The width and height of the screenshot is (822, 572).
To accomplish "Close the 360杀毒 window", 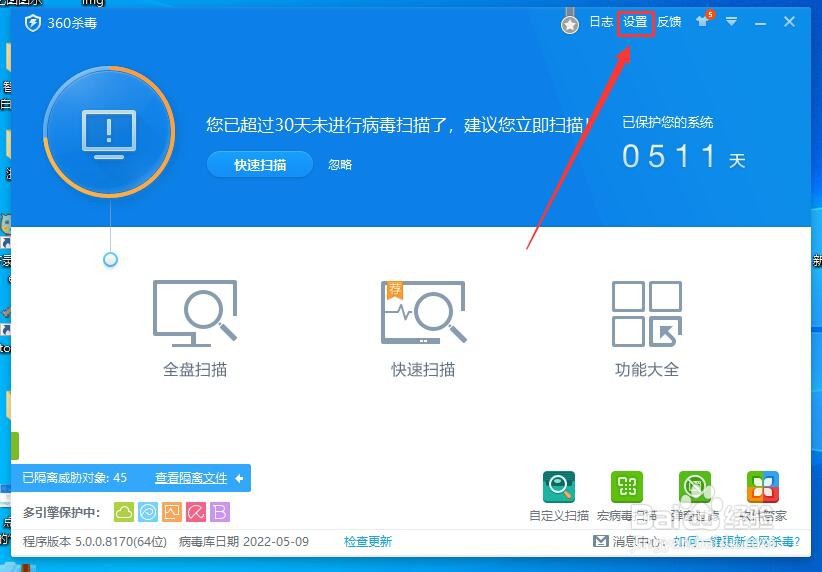I will coord(789,21).
